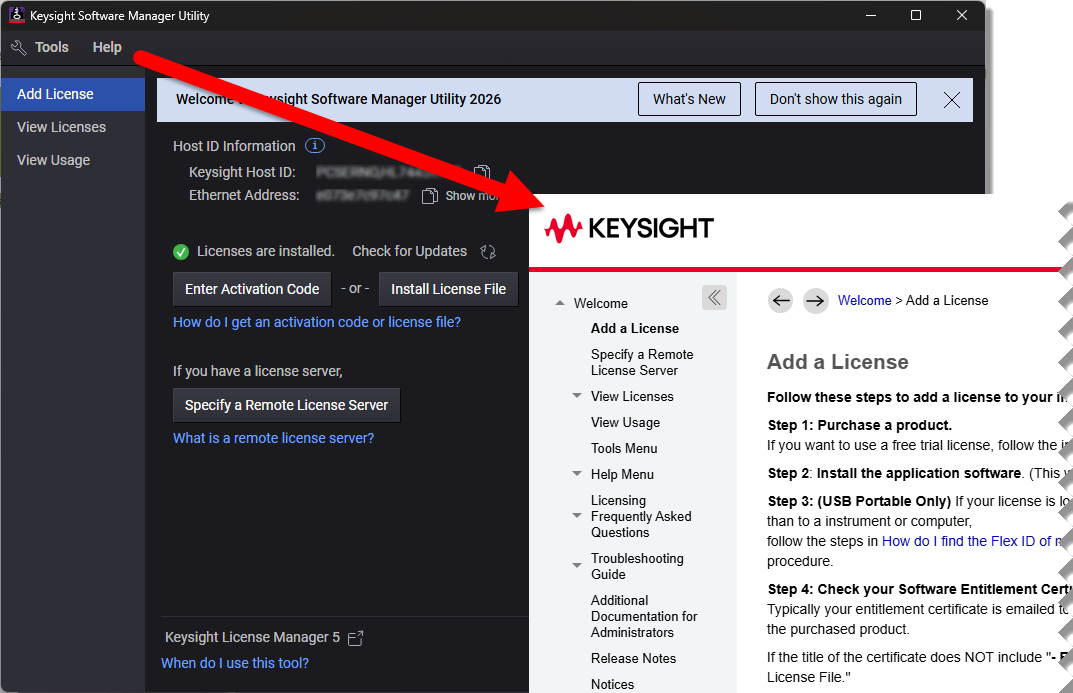
Task: Select View Usage in help tree
Action: [625, 423]
